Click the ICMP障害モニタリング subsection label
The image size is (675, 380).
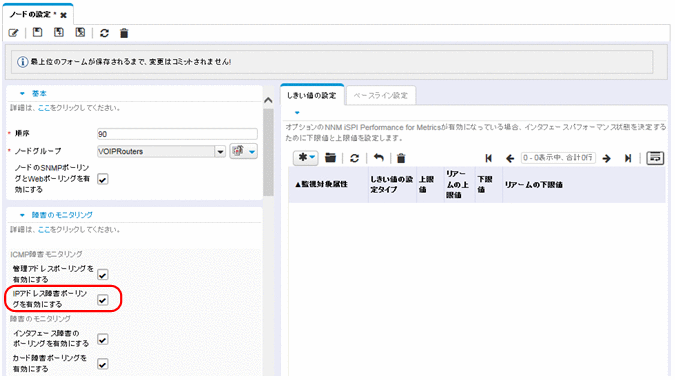point(46,254)
